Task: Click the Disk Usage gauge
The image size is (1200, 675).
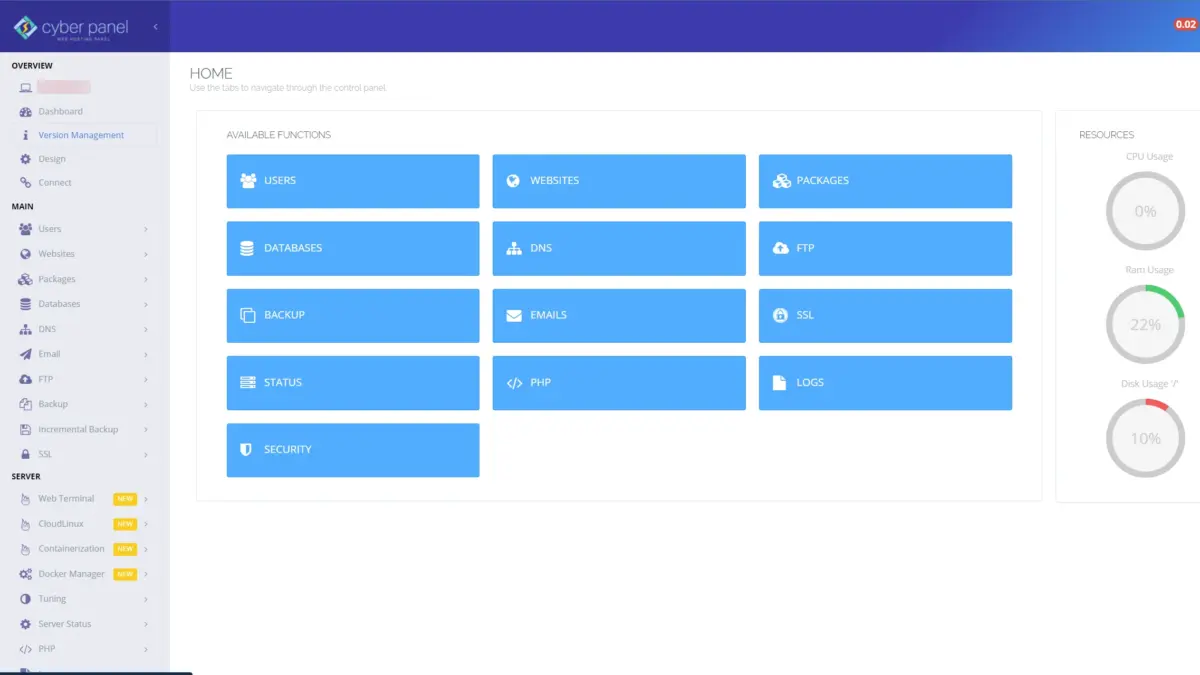Action: (1145, 437)
